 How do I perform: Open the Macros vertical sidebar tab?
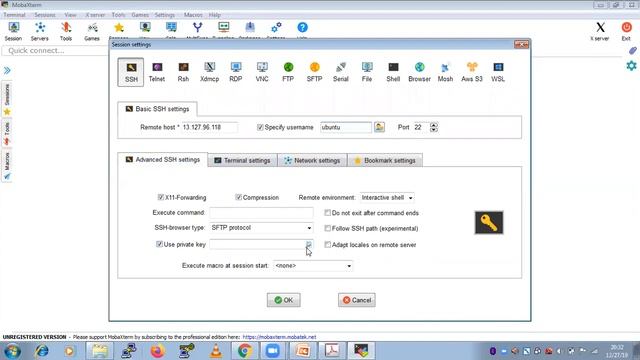tap(7, 165)
